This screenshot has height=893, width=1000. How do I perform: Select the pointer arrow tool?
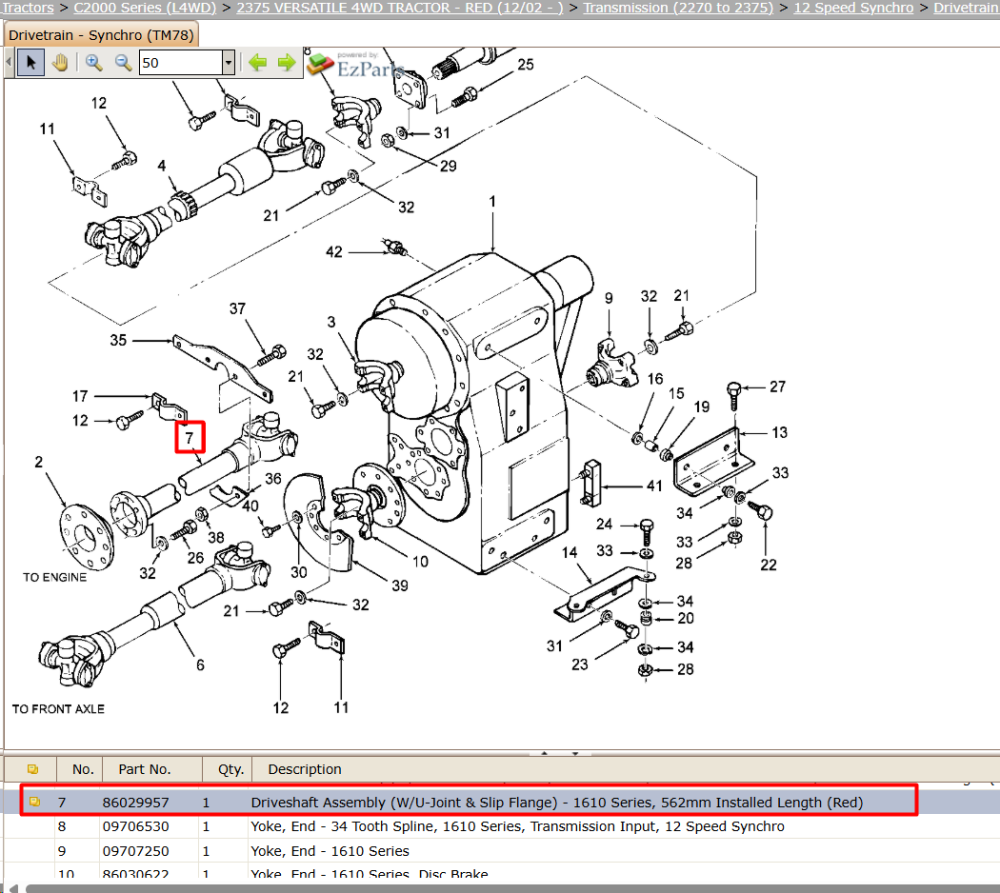(31, 63)
